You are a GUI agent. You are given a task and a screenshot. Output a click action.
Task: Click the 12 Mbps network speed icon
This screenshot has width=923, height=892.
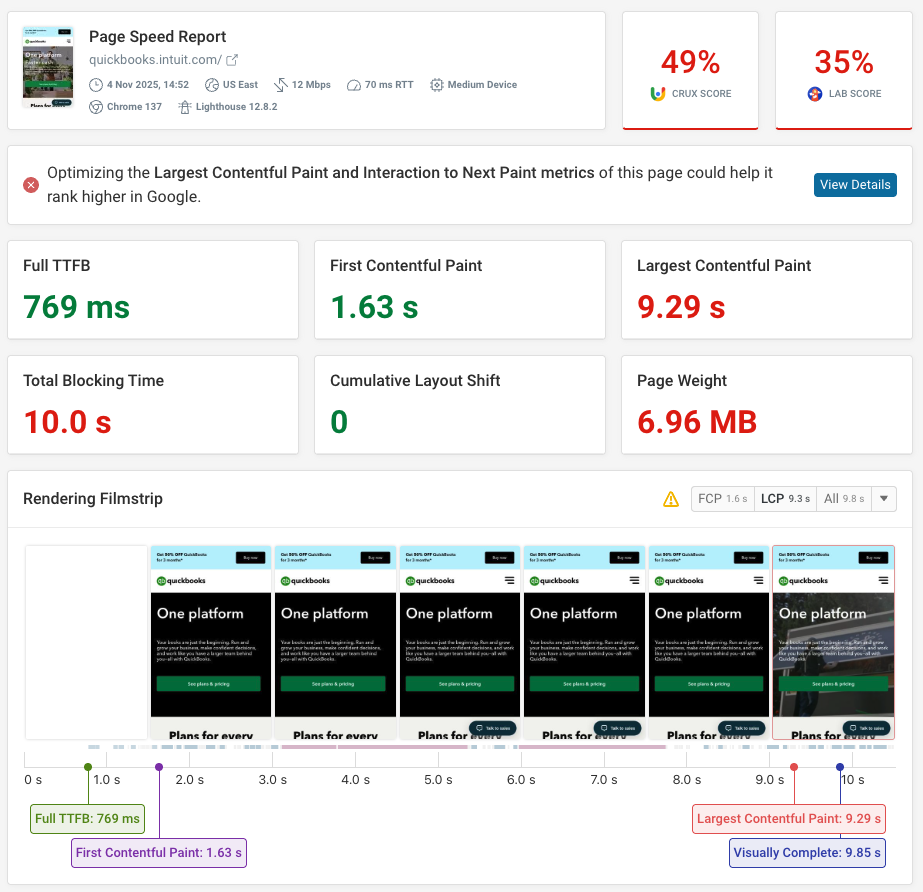pyautogui.click(x=281, y=84)
